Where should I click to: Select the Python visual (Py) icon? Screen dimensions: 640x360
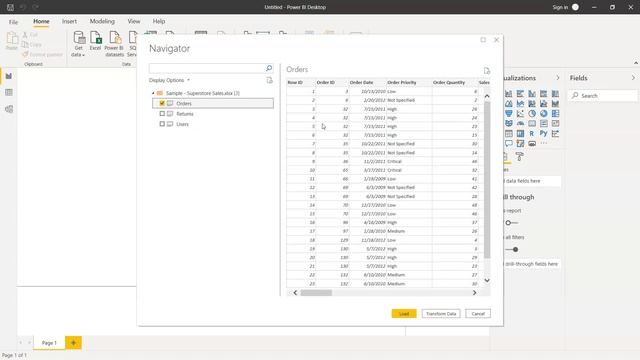coord(544,133)
